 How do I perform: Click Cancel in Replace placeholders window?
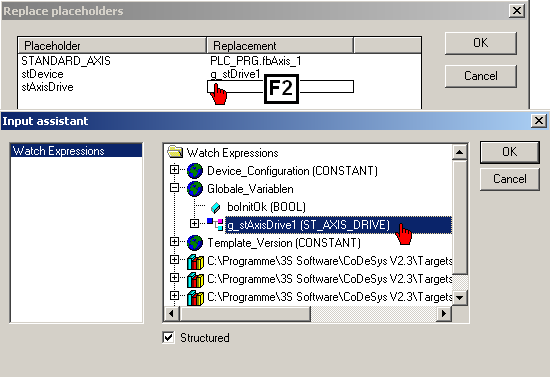click(x=480, y=76)
